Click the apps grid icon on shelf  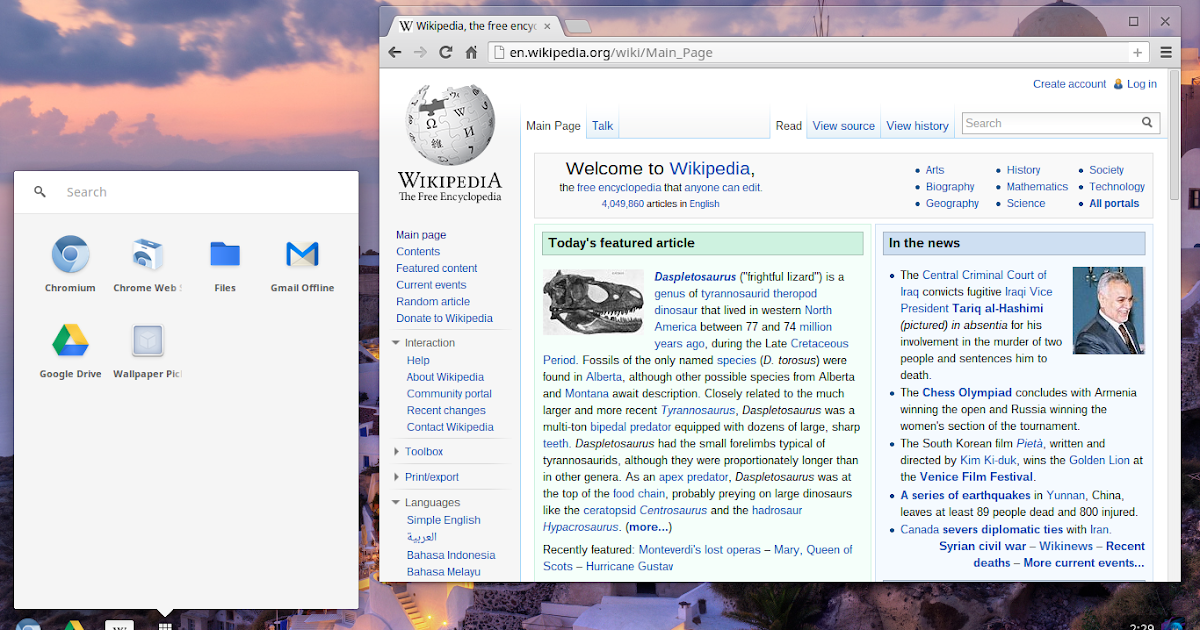tap(166, 626)
